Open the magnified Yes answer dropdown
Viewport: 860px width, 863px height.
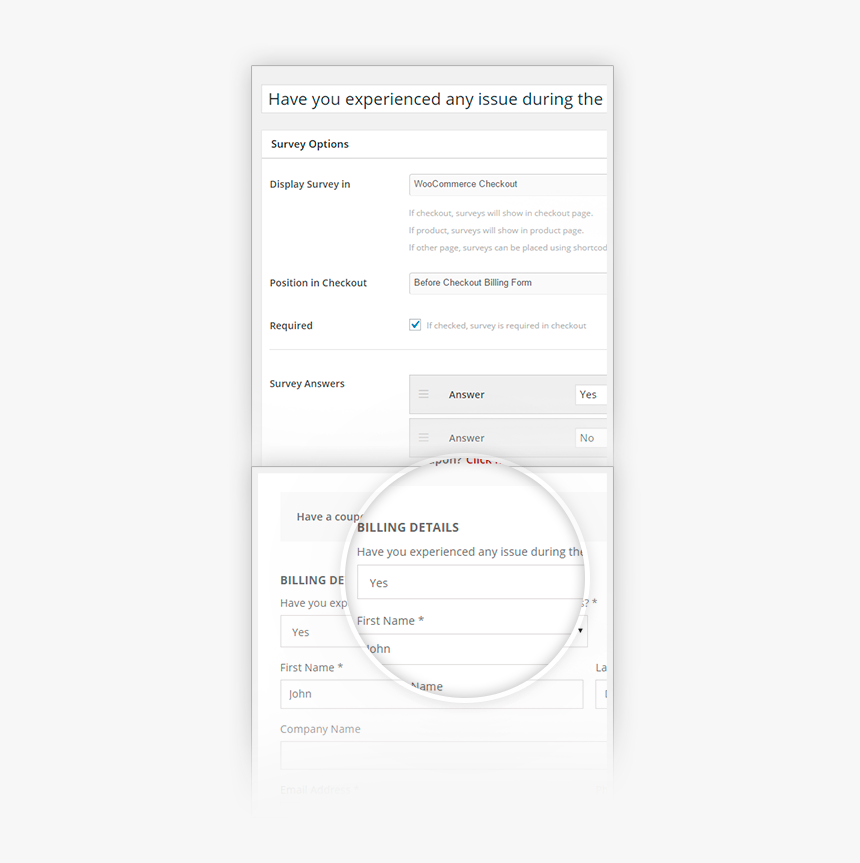470,582
